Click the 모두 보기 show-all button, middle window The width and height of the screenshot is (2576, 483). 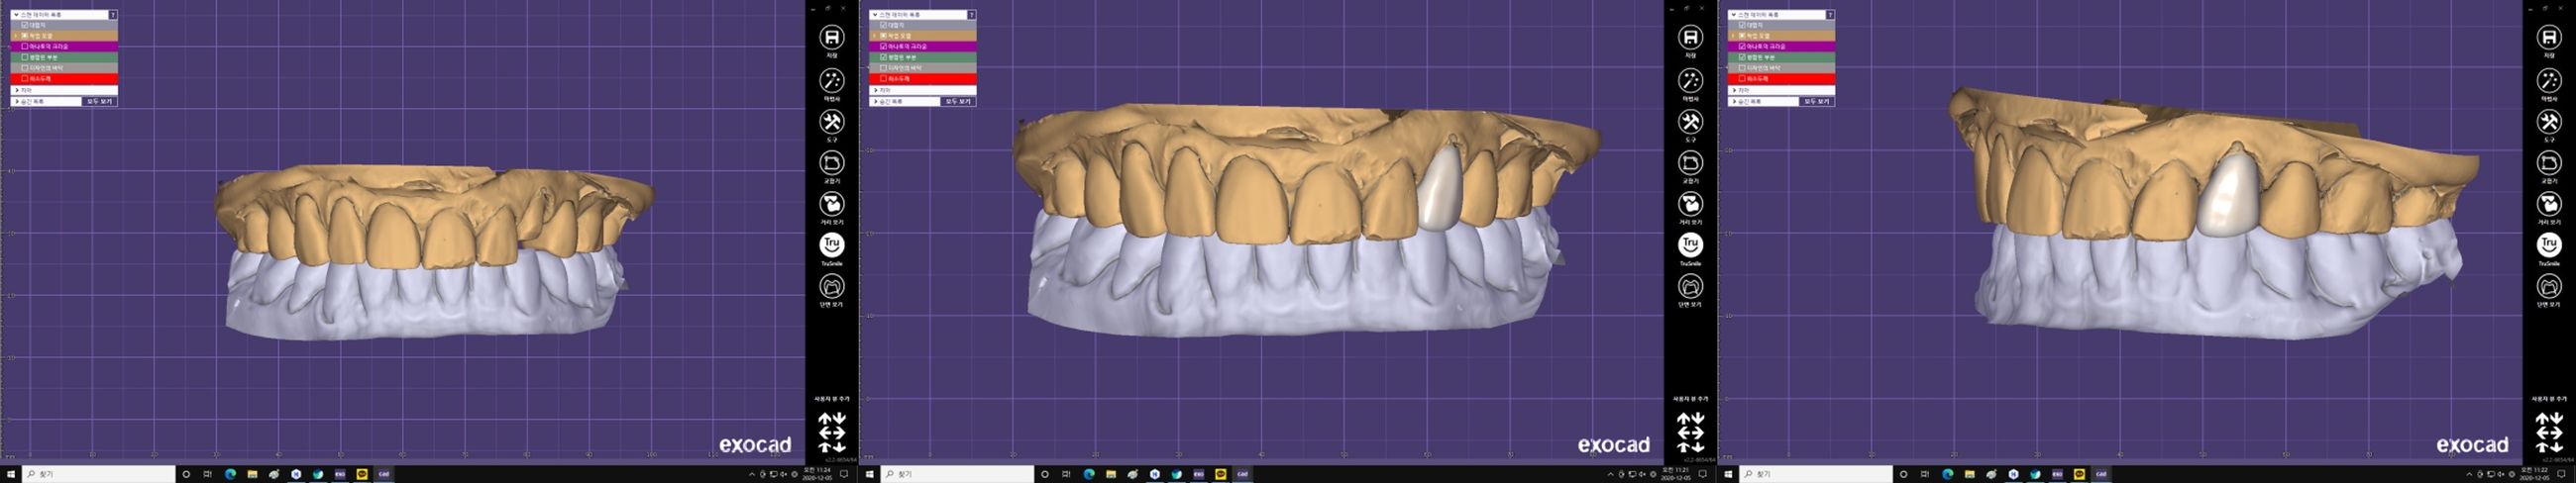point(958,101)
